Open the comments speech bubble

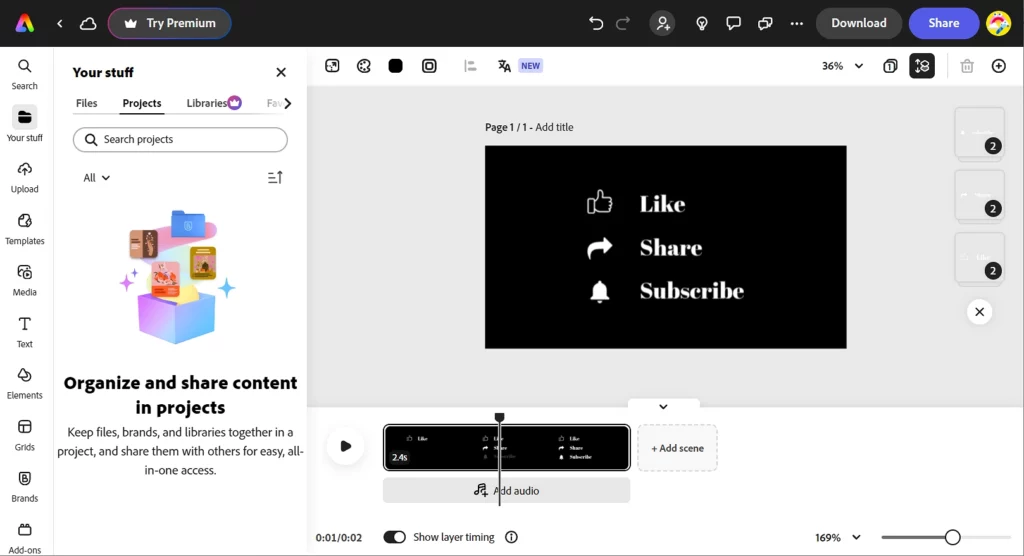[733, 24]
